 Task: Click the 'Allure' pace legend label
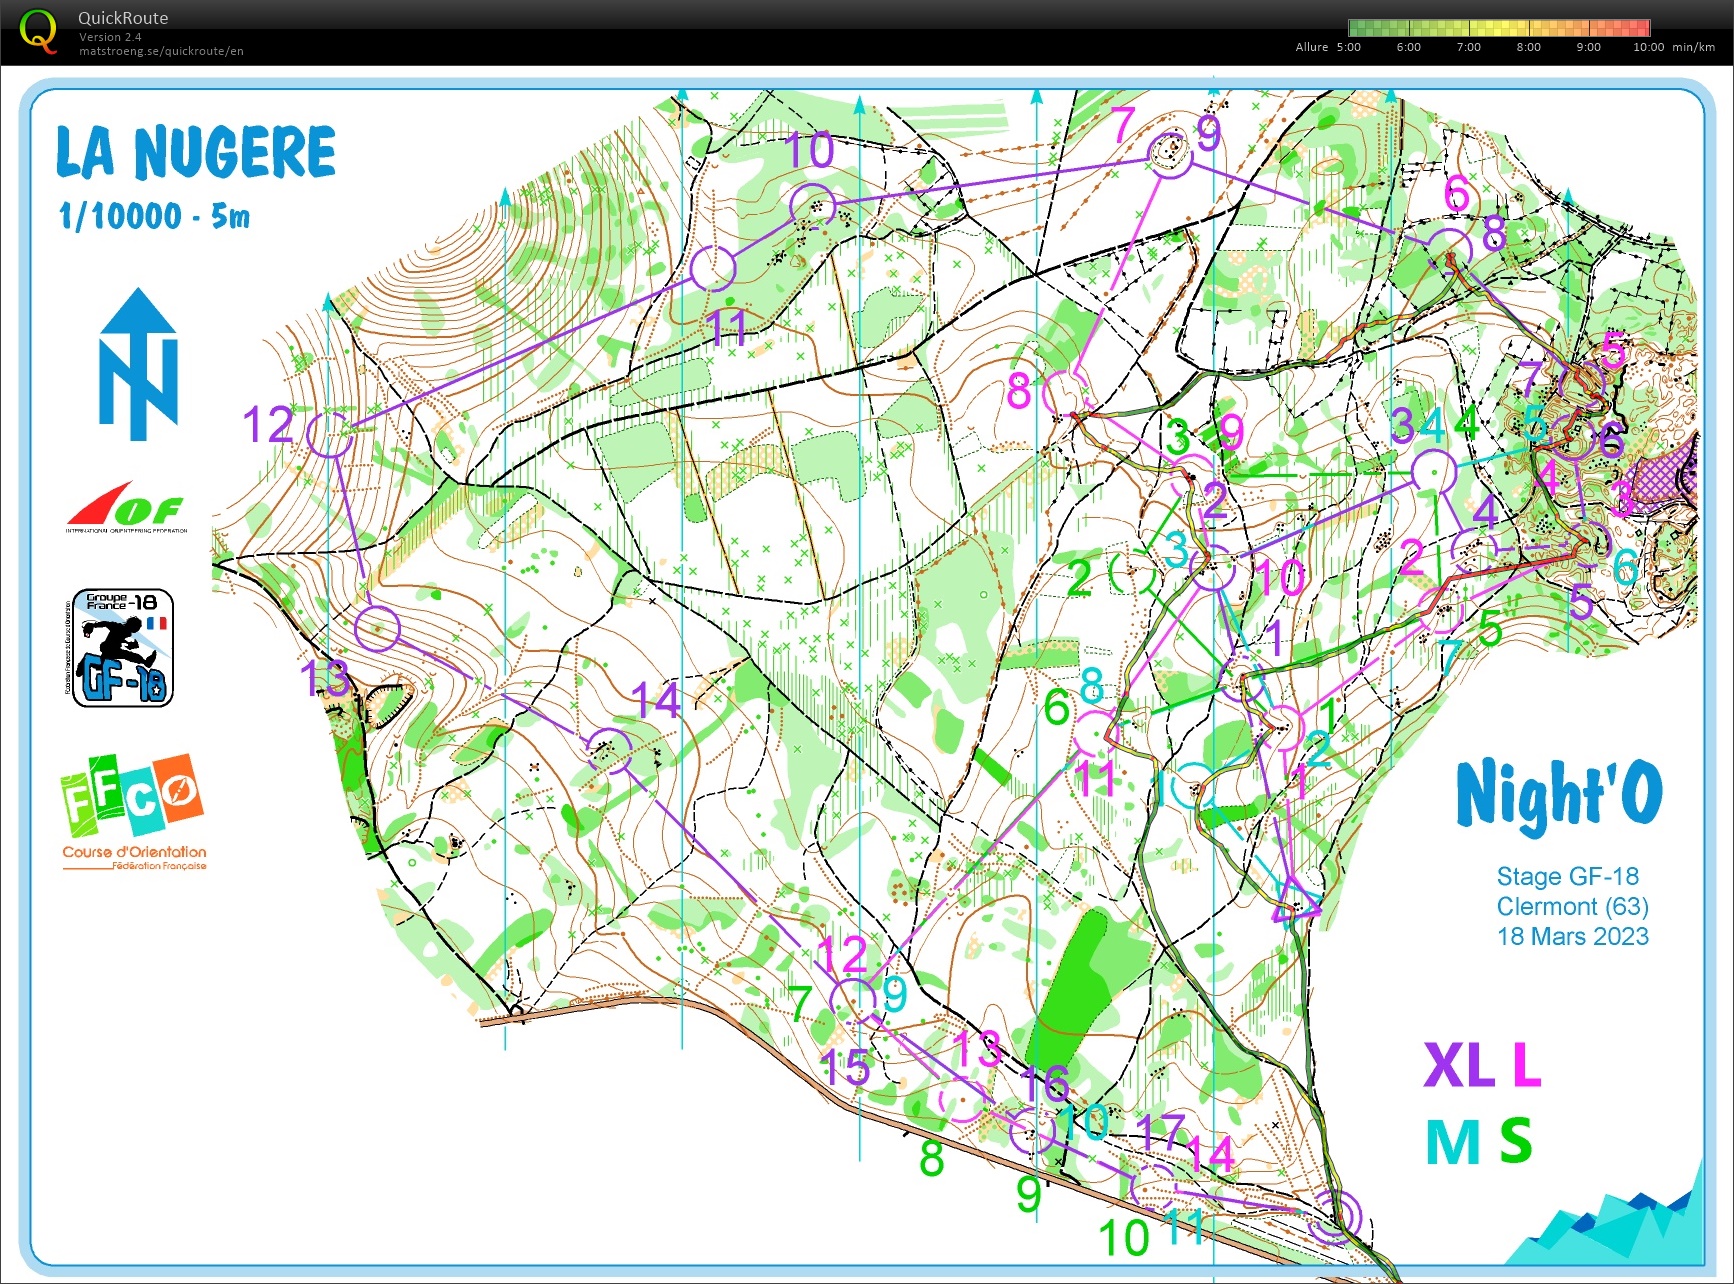1312,47
